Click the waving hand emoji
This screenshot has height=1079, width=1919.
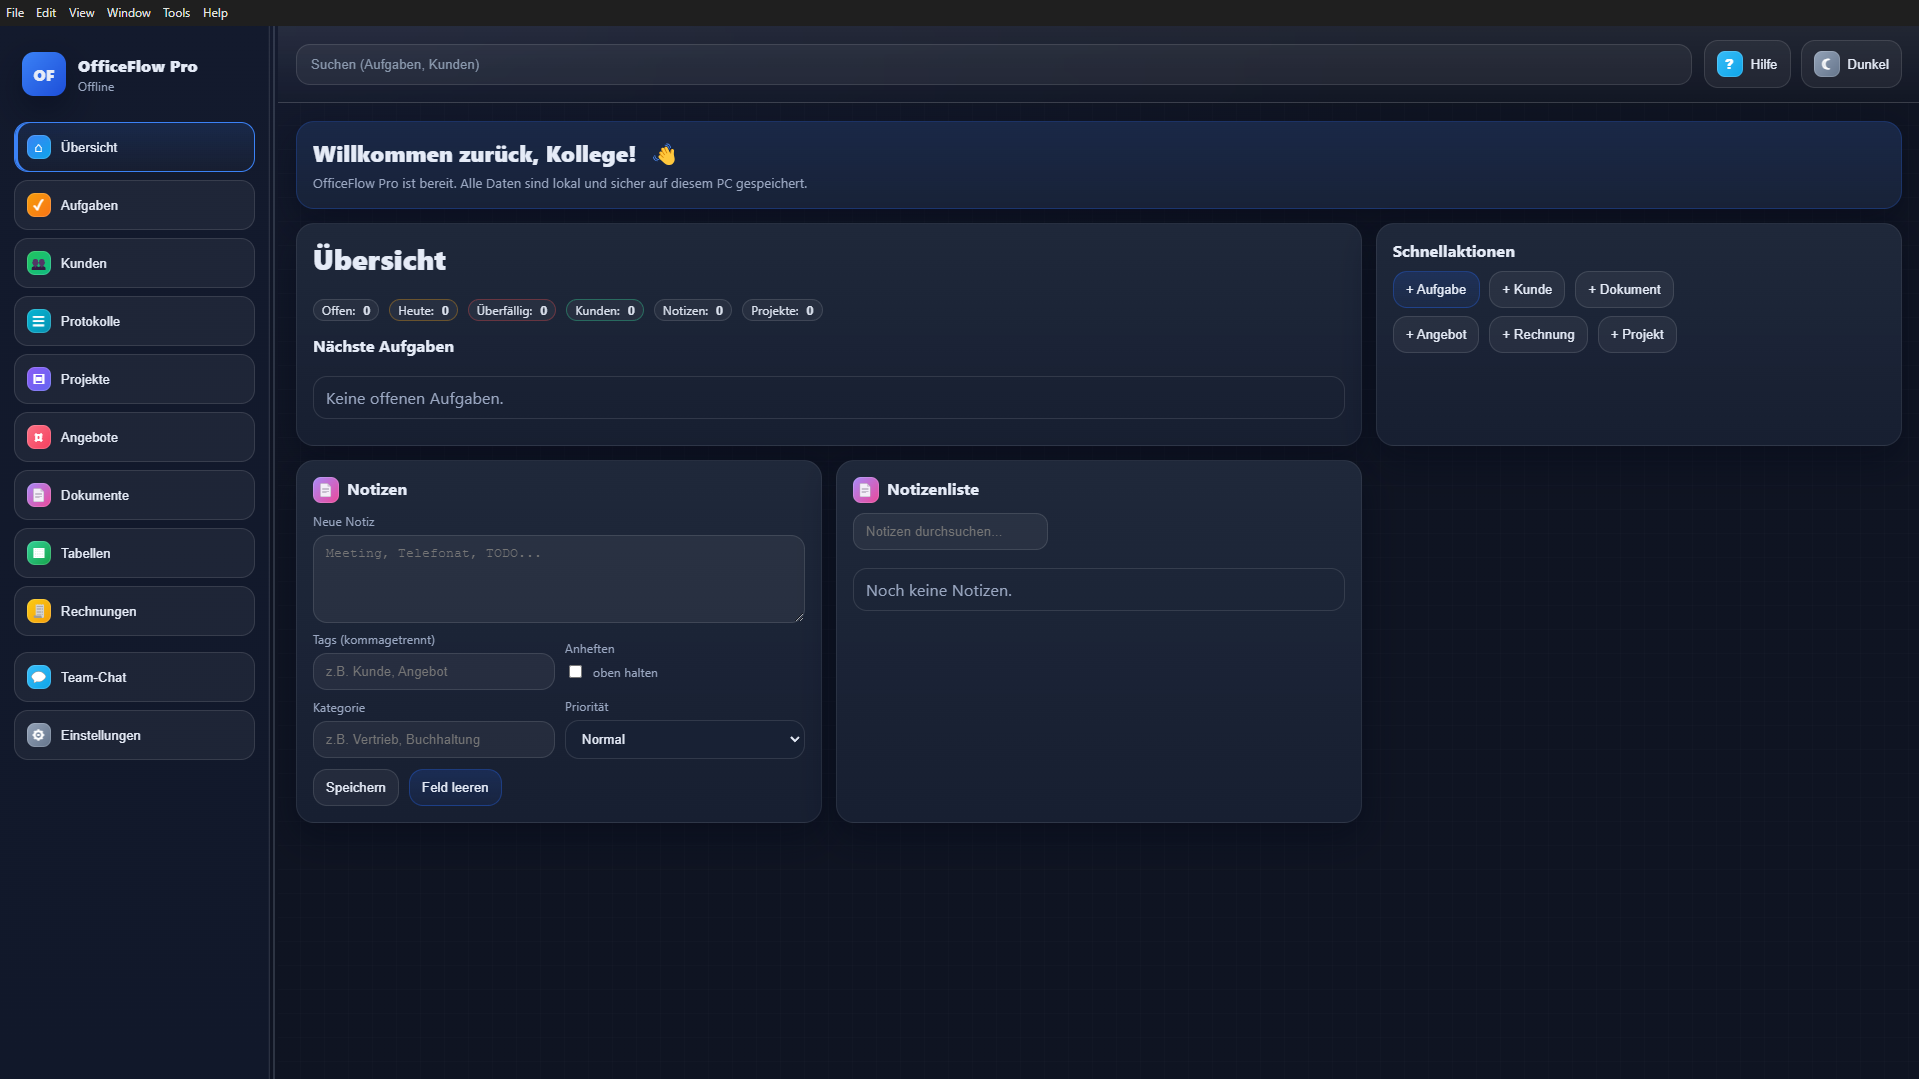(x=665, y=155)
